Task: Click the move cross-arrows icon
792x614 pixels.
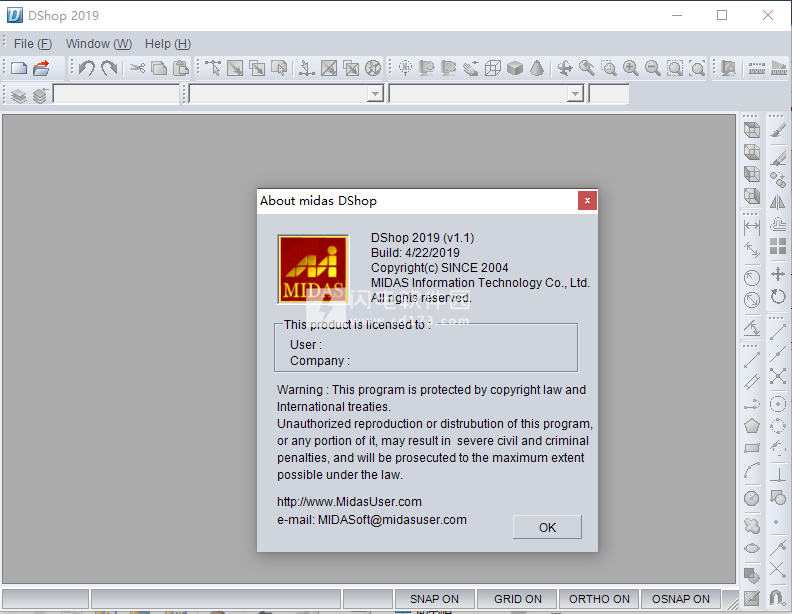Action: coord(778,274)
